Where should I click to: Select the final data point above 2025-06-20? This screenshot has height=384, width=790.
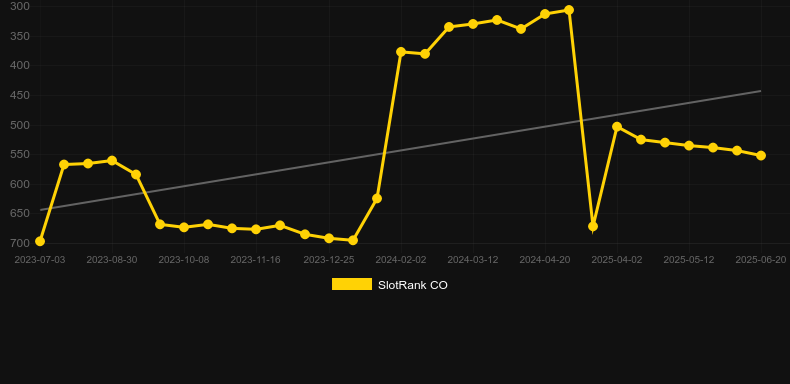click(761, 156)
